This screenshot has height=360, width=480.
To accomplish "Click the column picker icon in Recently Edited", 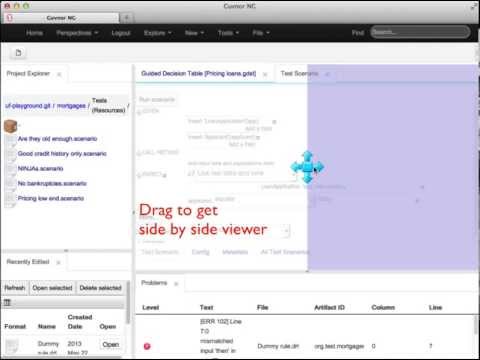I will 7,302.
